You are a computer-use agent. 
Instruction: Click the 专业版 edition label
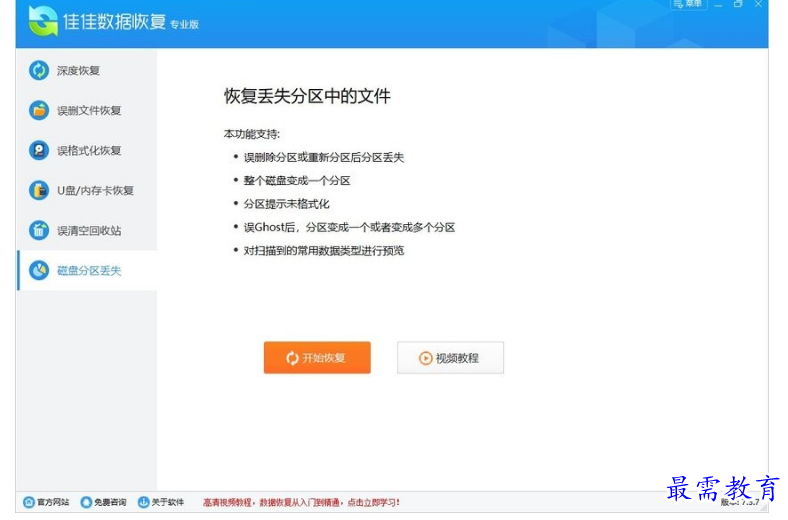point(184,24)
